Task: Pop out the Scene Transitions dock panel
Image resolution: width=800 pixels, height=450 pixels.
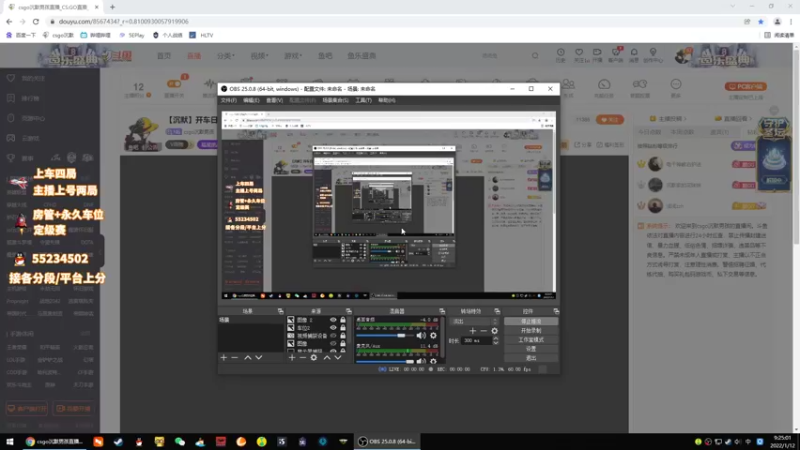Action: [x=497, y=311]
